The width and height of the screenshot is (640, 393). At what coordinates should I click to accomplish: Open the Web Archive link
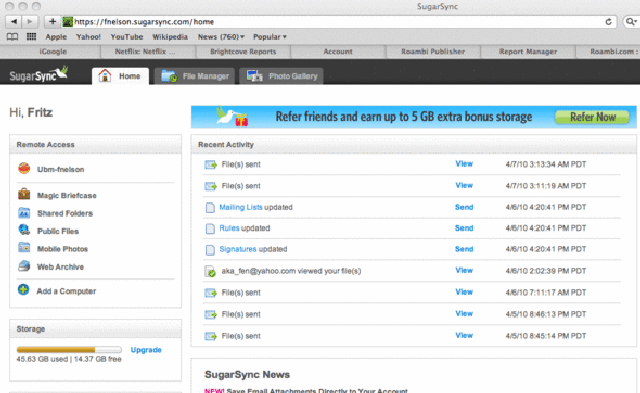[x=60, y=267]
